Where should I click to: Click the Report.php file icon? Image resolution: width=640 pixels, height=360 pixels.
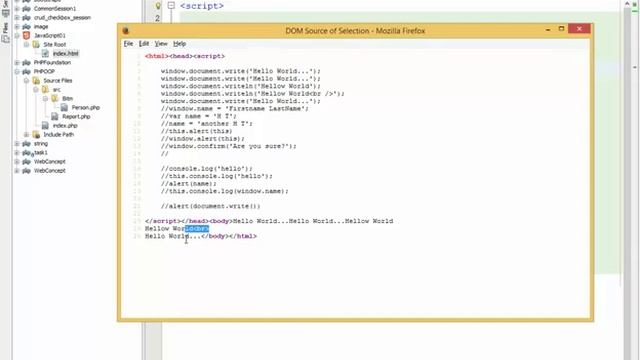(x=55, y=116)
